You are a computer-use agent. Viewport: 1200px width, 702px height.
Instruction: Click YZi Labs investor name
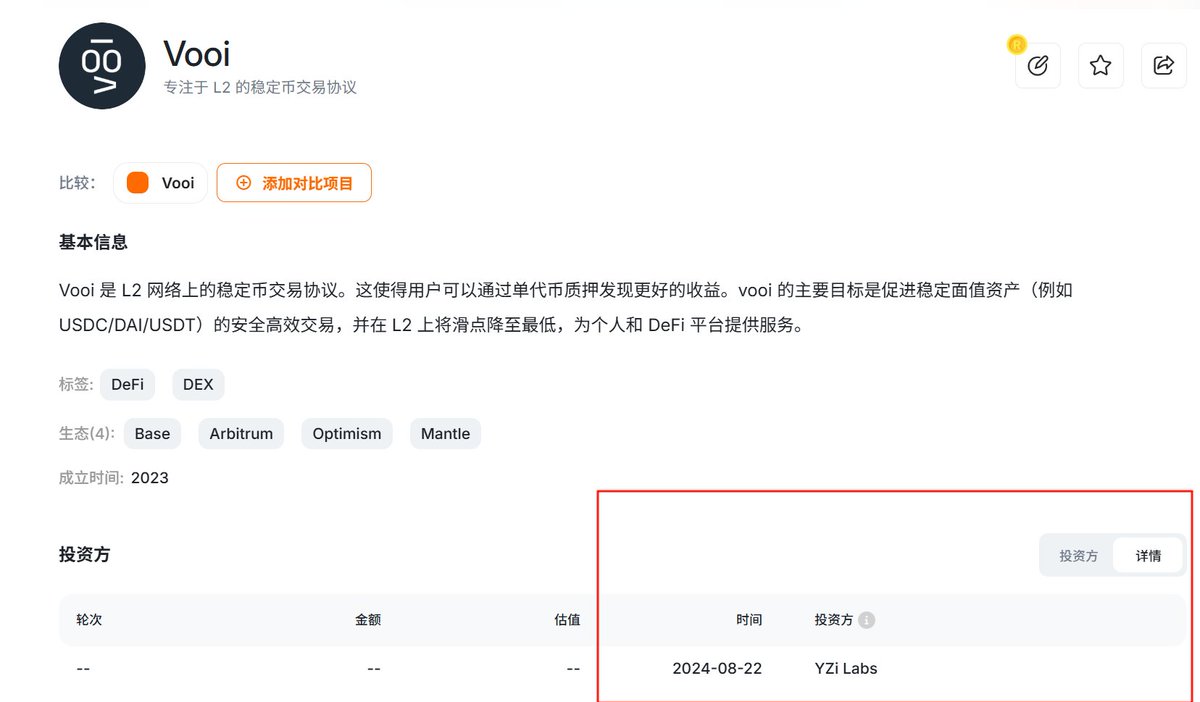846,668
